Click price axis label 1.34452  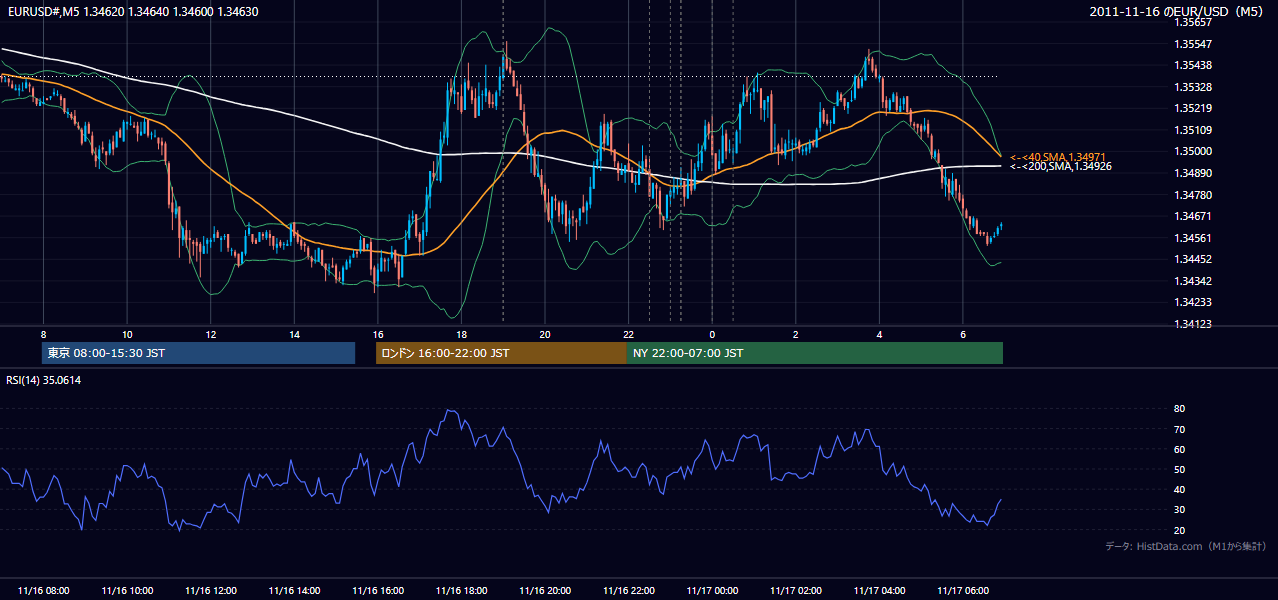pos(1193,260)
